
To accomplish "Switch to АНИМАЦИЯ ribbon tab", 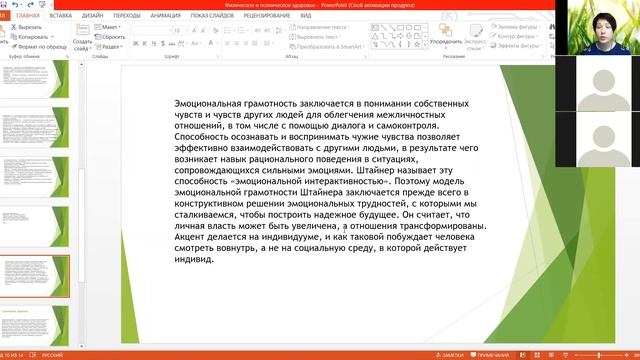I will [x=166, y=16].
